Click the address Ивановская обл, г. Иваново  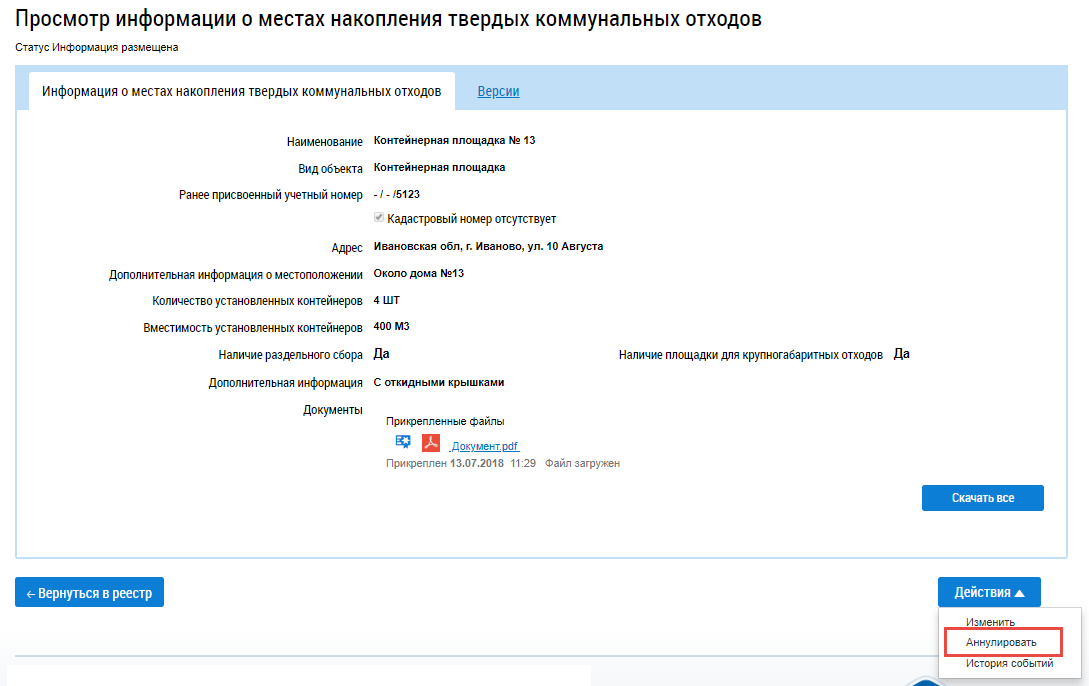tap(488, 246)
